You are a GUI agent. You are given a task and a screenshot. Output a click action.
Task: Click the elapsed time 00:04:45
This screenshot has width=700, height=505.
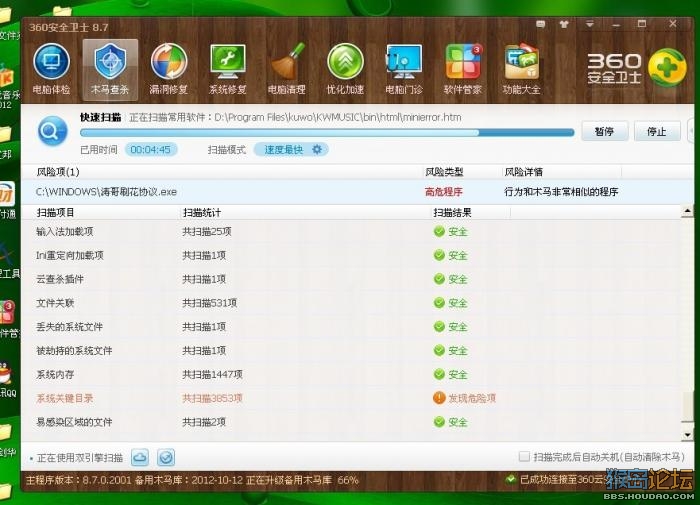pyautogui.click(x=150, y=149)
